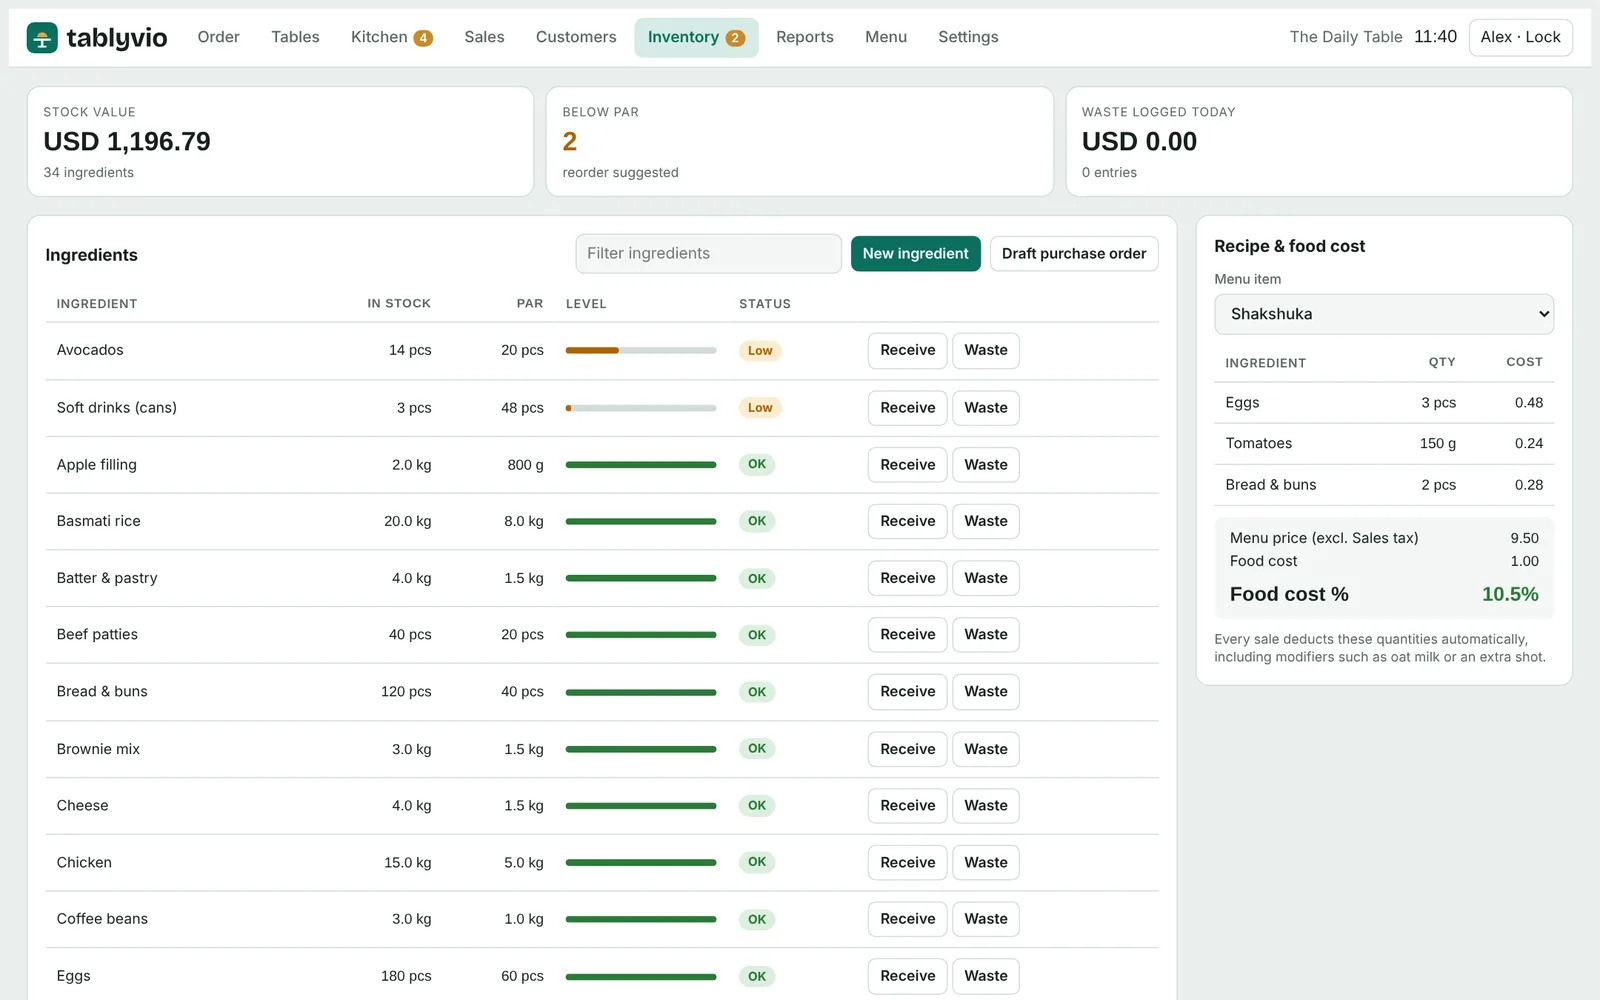Screen dimensions: 1600x1000
Task: Log waste for Cheese
Action: tap(985, 805)
